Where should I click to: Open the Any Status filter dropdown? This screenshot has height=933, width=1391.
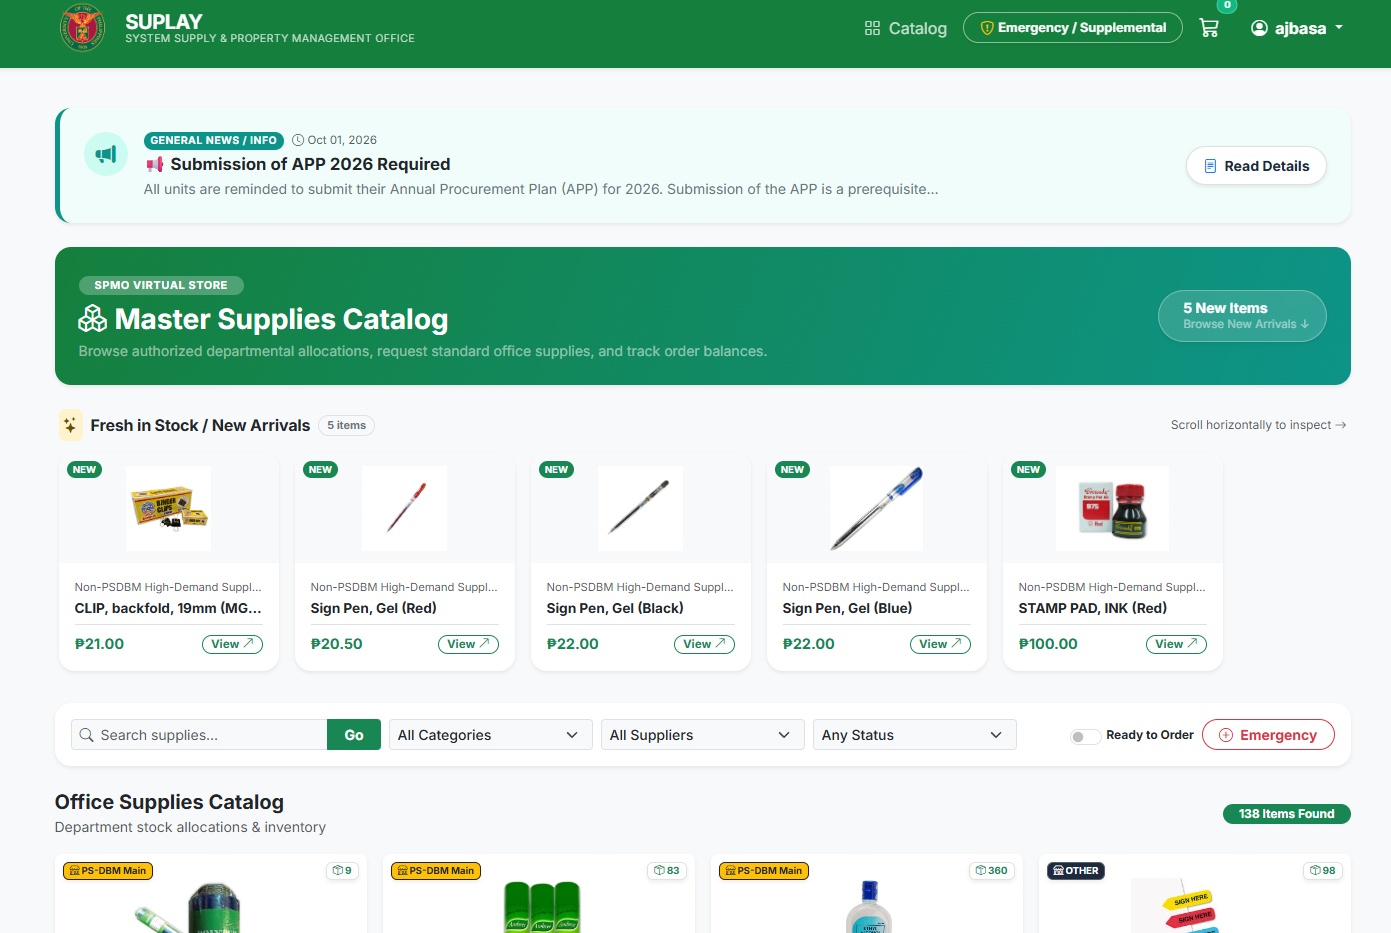[x=913, y=735]
